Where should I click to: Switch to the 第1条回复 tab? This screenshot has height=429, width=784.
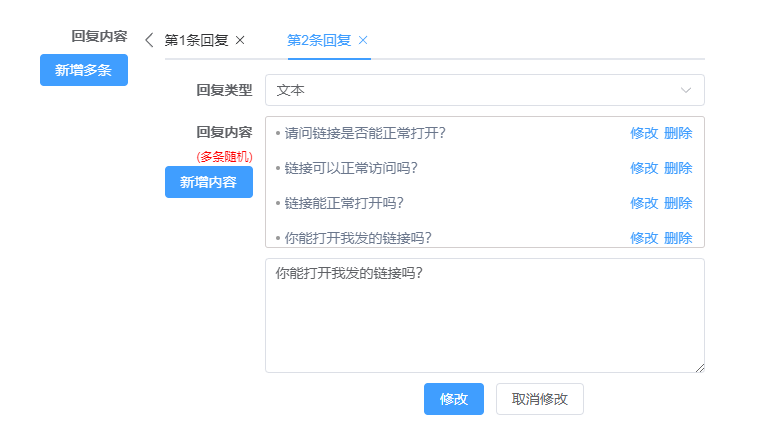[x=196, y=40]
